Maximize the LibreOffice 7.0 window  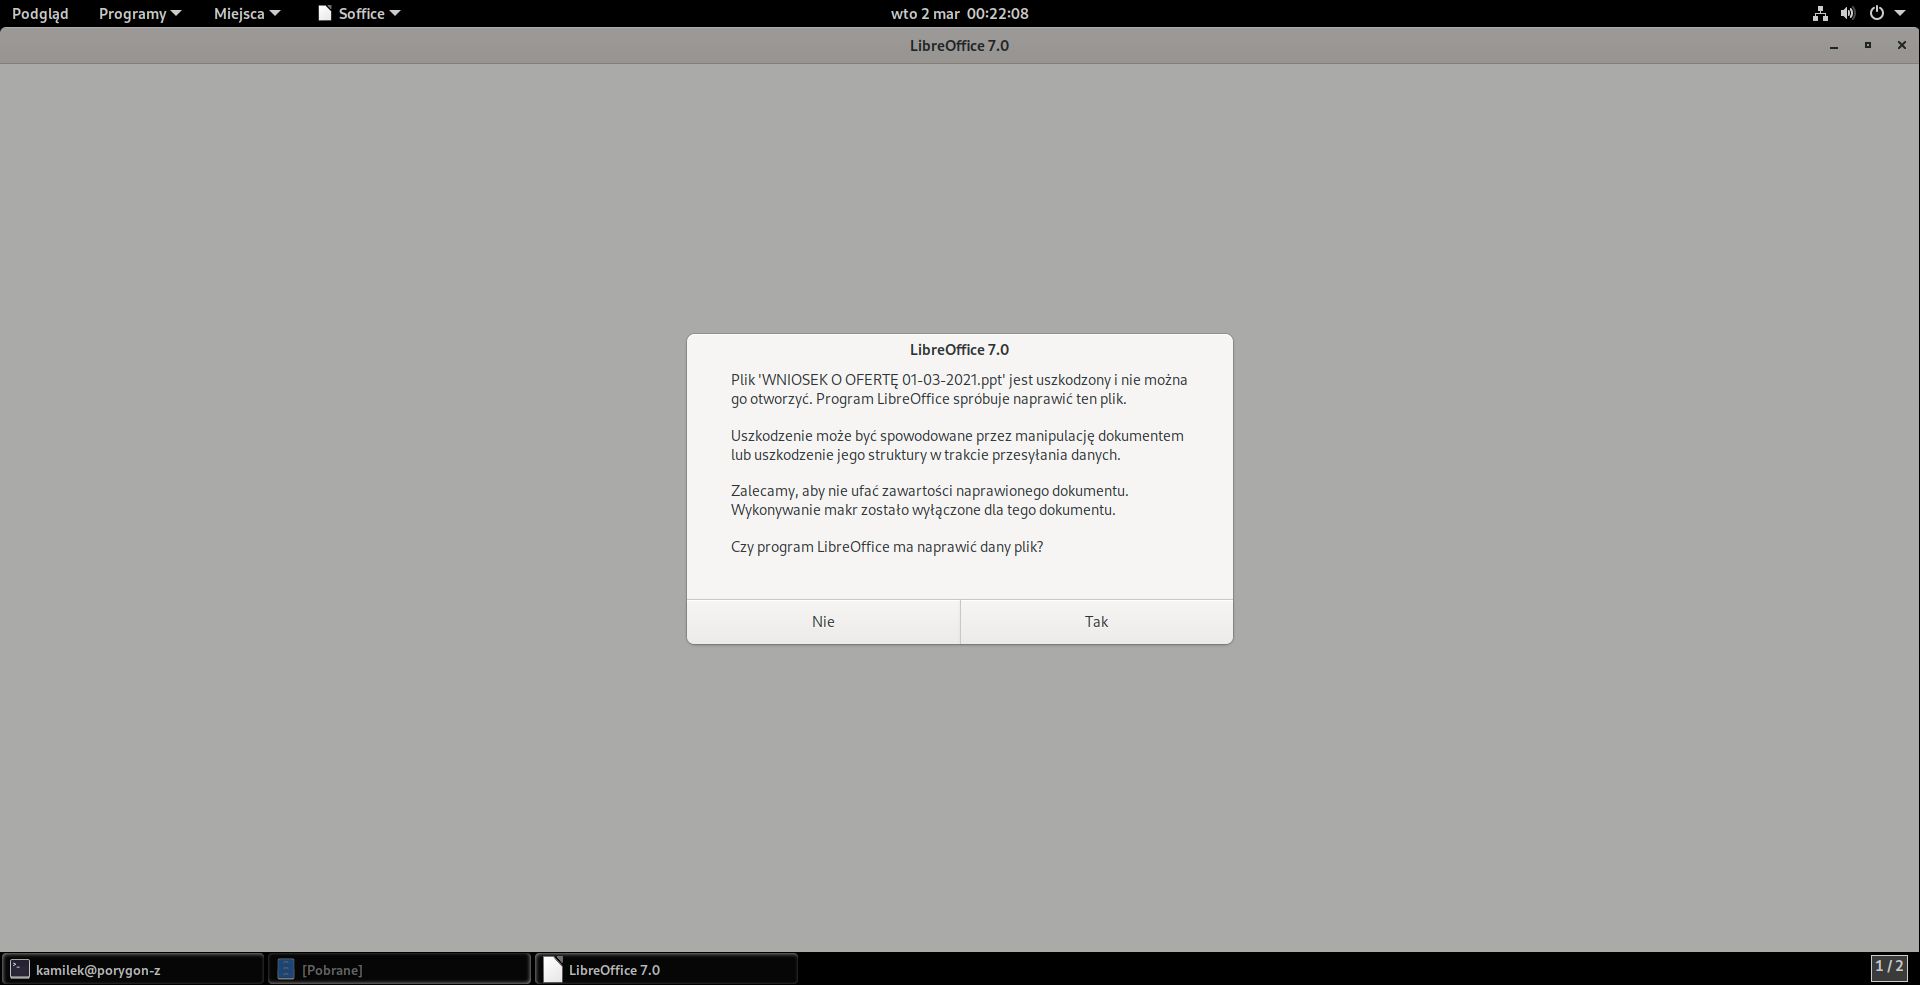(1867, 46)
